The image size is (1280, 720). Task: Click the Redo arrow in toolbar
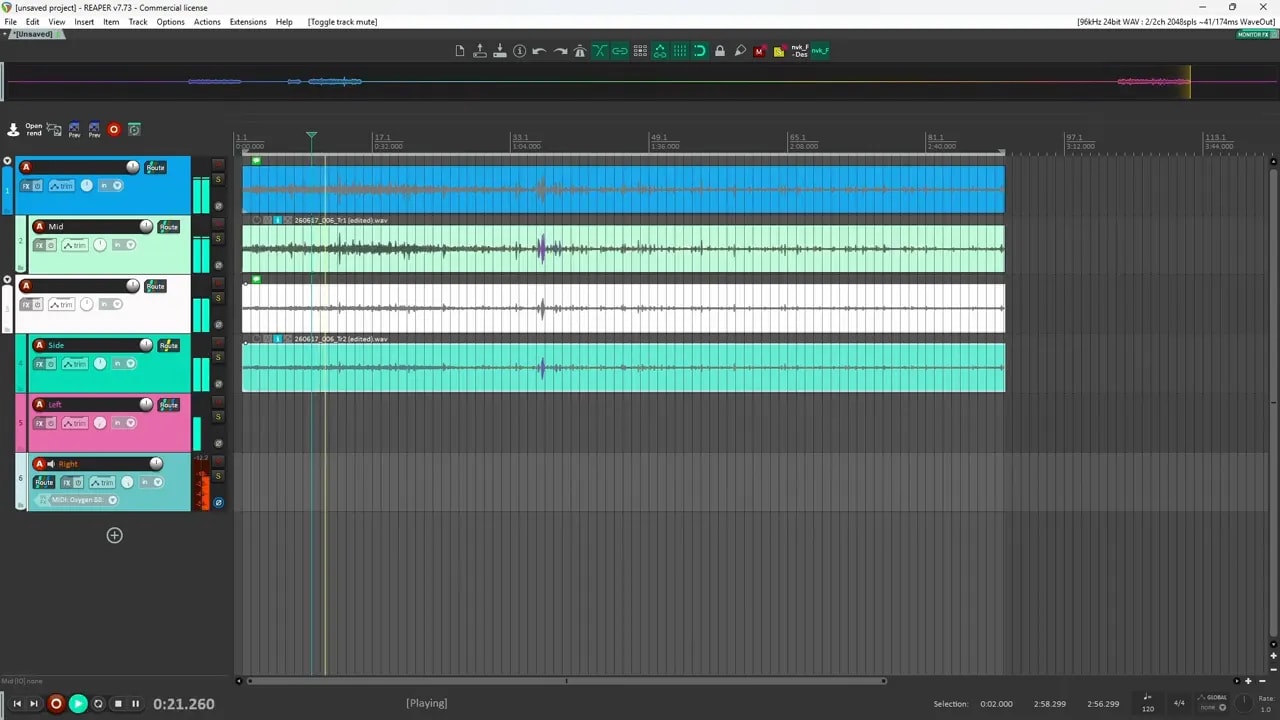point(560,51)
